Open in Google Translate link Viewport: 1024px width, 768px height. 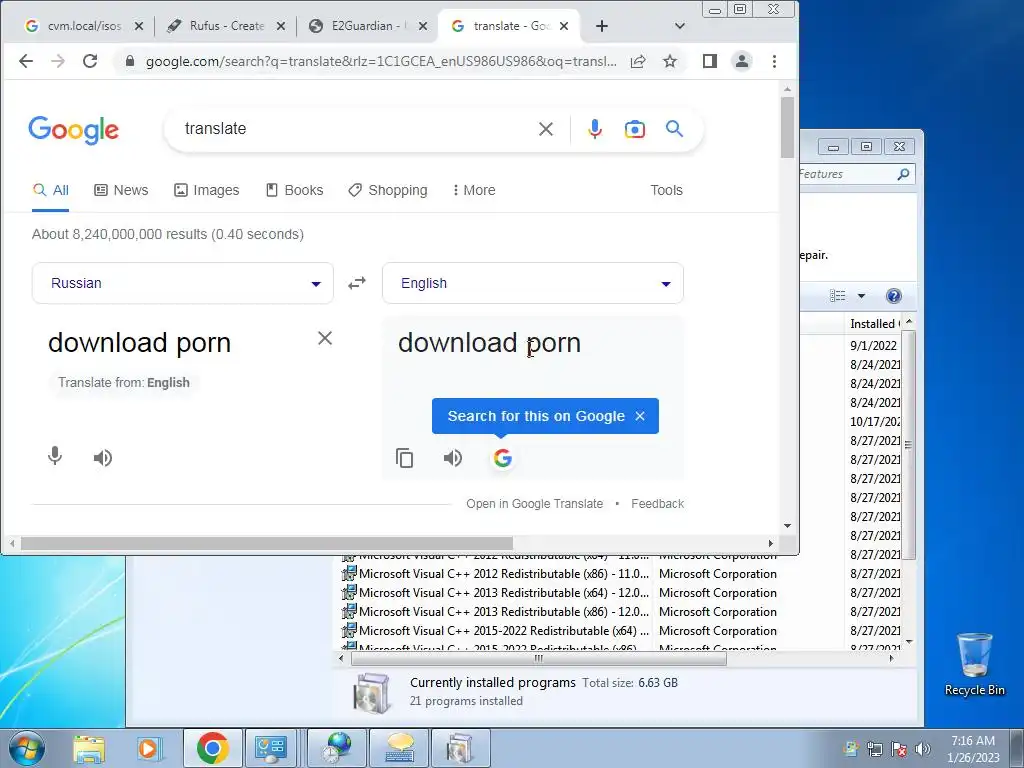(534, 504)
